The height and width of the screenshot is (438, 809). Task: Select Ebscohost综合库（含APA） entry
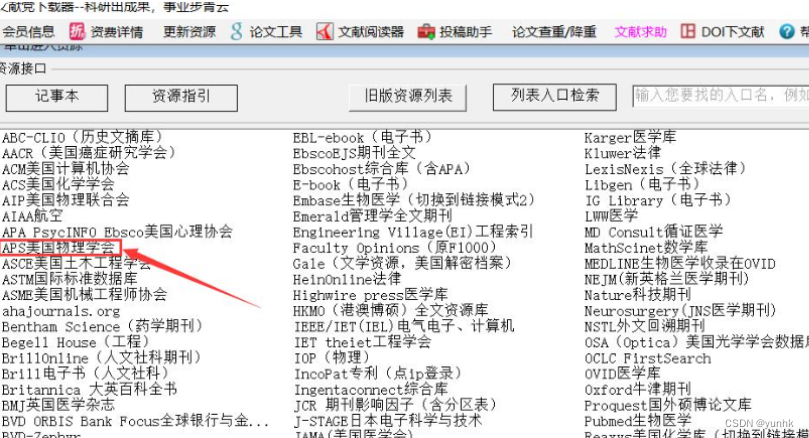tap(382, 168)
